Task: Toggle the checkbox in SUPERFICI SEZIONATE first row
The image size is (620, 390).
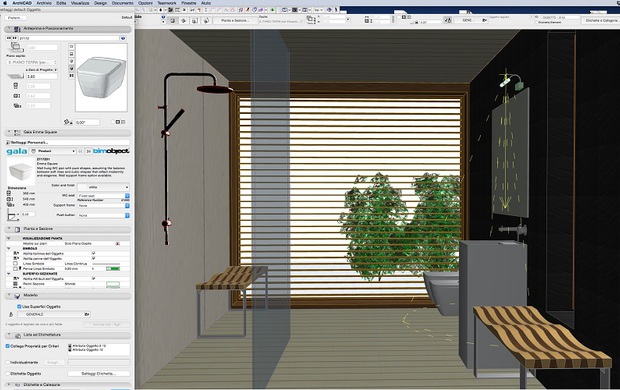Action: pos(93,278)
